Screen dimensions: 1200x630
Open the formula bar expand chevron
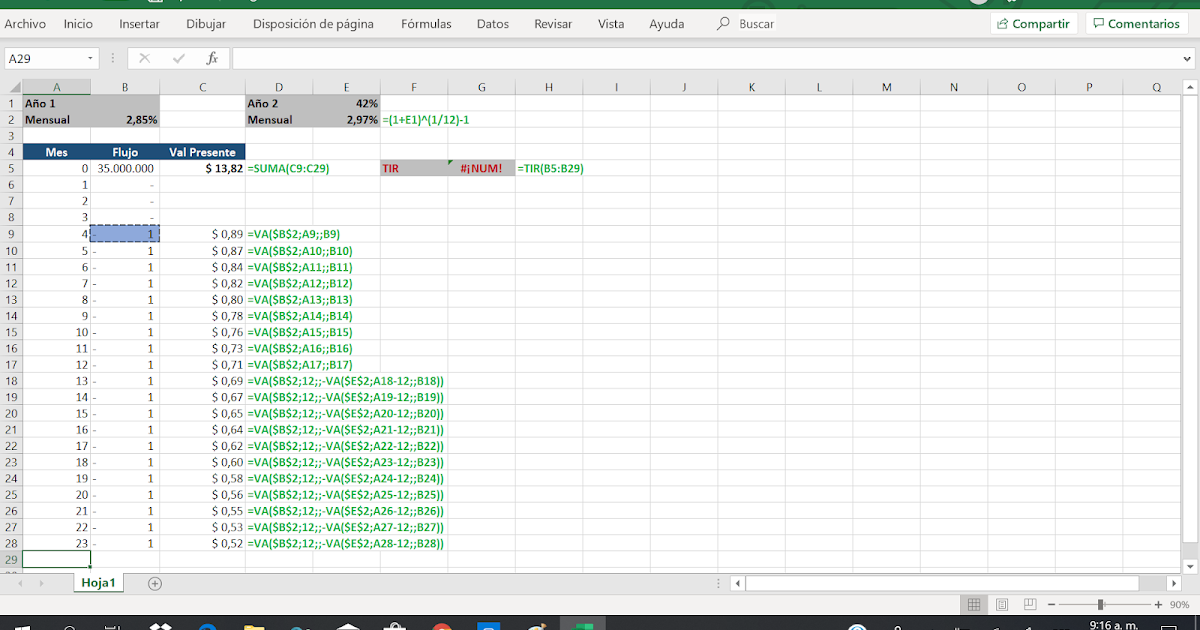1186,58
